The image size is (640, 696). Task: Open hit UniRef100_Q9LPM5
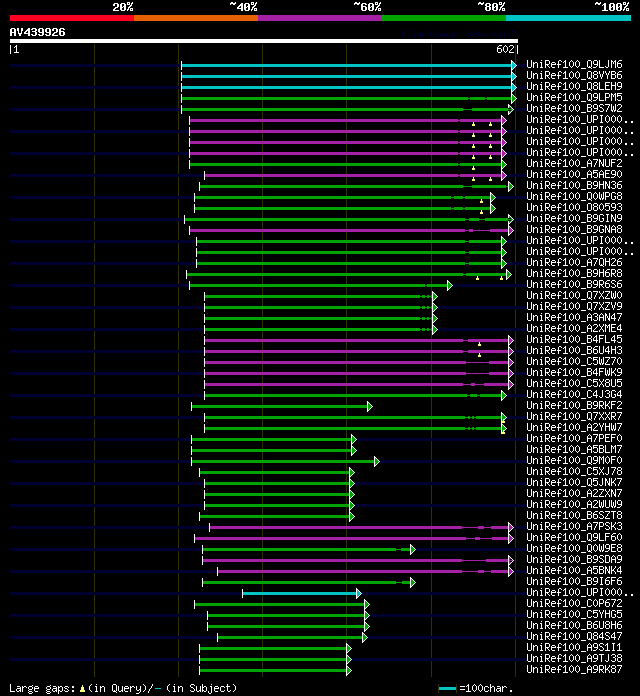coord(574,97)
